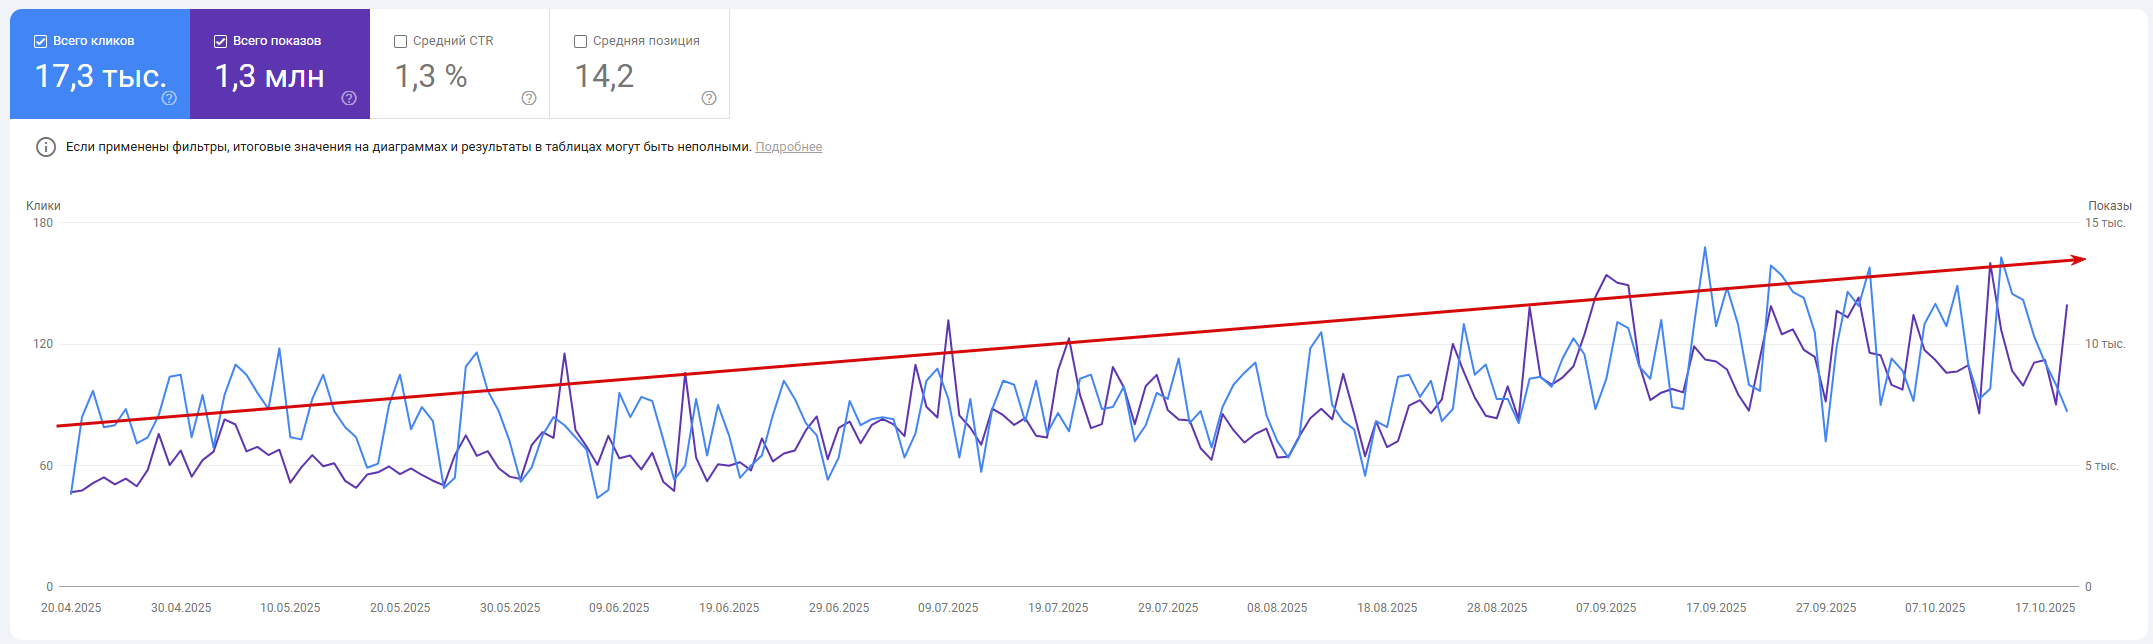Viewport: 2153px width, 644px height.
Task: Click the red trend line arrowhead
Action: (x=2078, y=260)
